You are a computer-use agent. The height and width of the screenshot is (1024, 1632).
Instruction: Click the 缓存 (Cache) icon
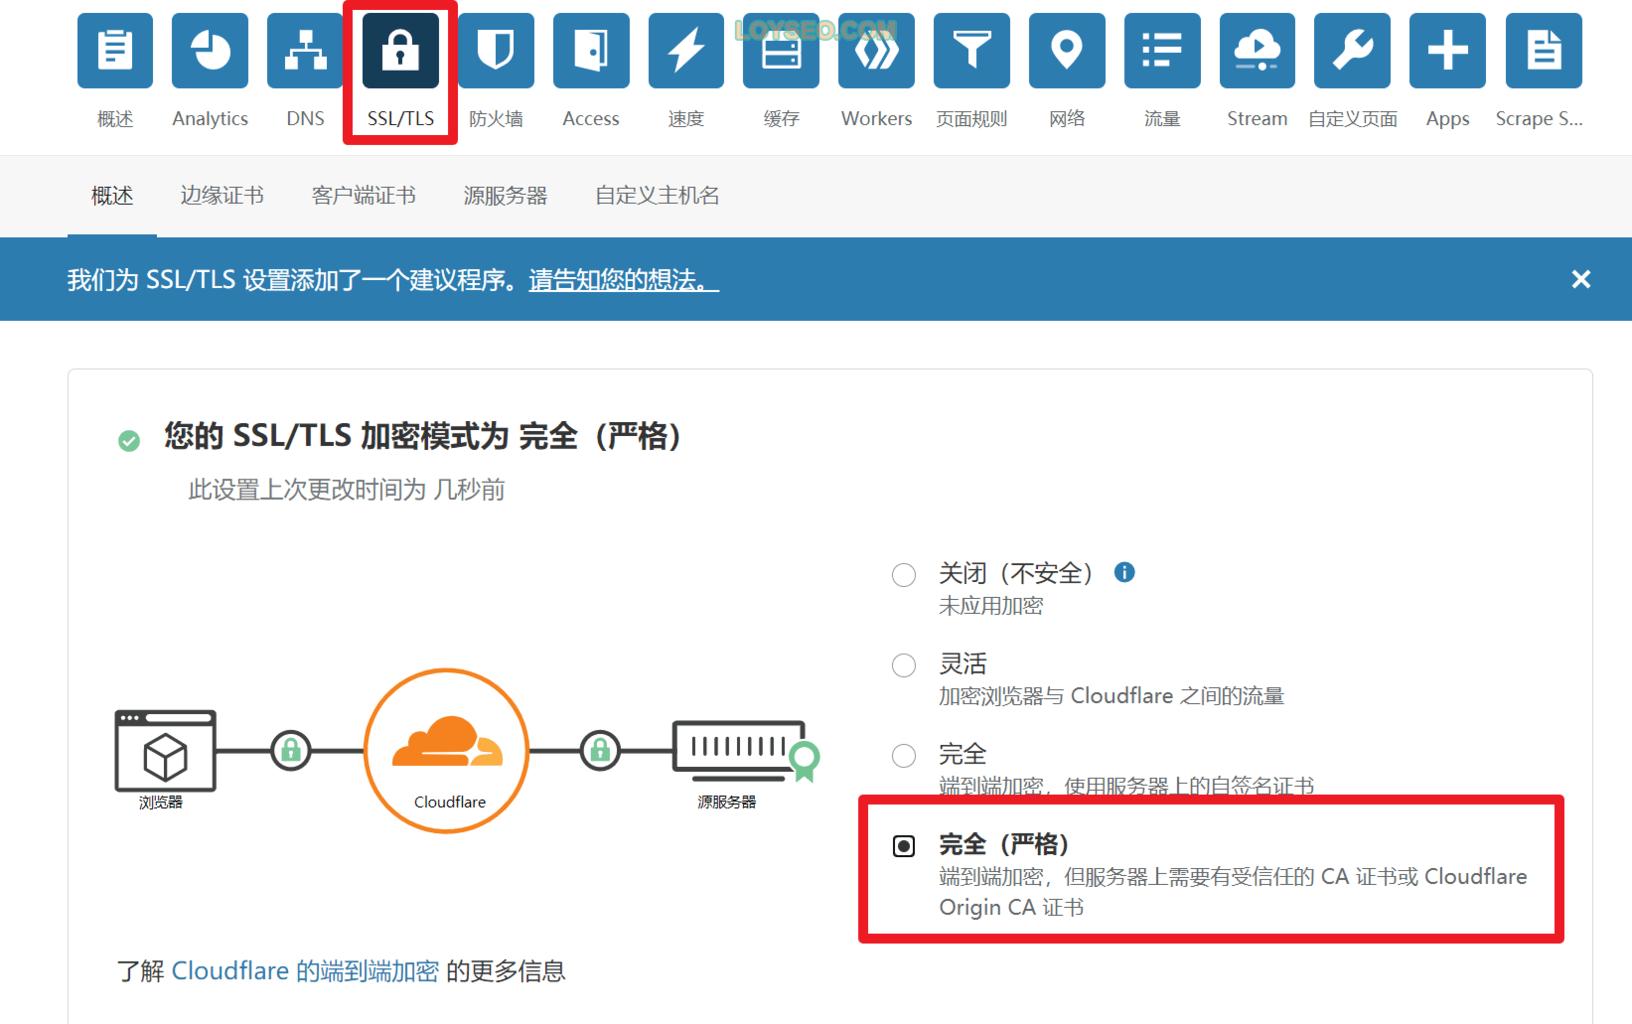point(781,50)
